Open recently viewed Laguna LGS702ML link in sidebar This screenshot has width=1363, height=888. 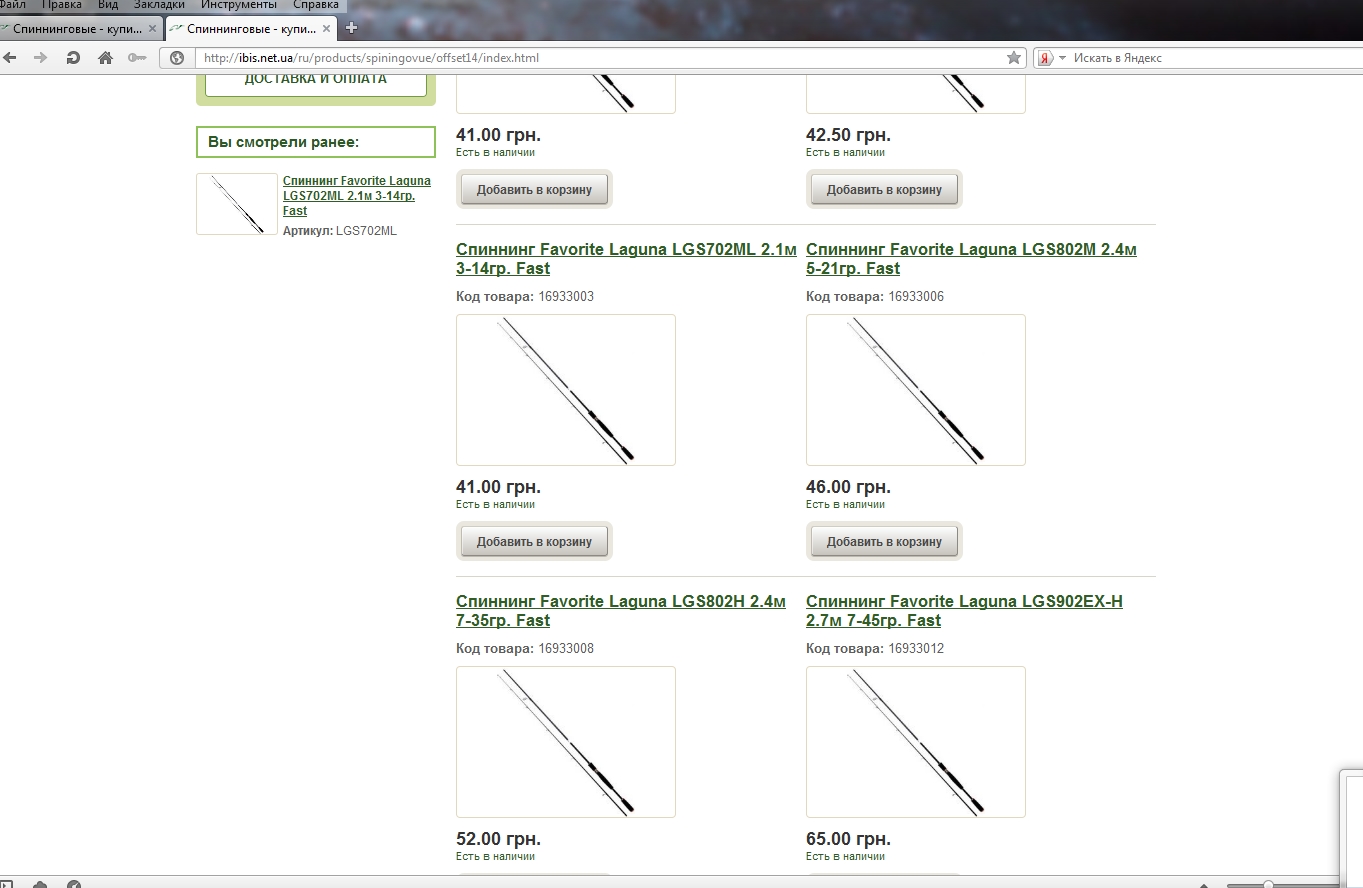[357, 196]
